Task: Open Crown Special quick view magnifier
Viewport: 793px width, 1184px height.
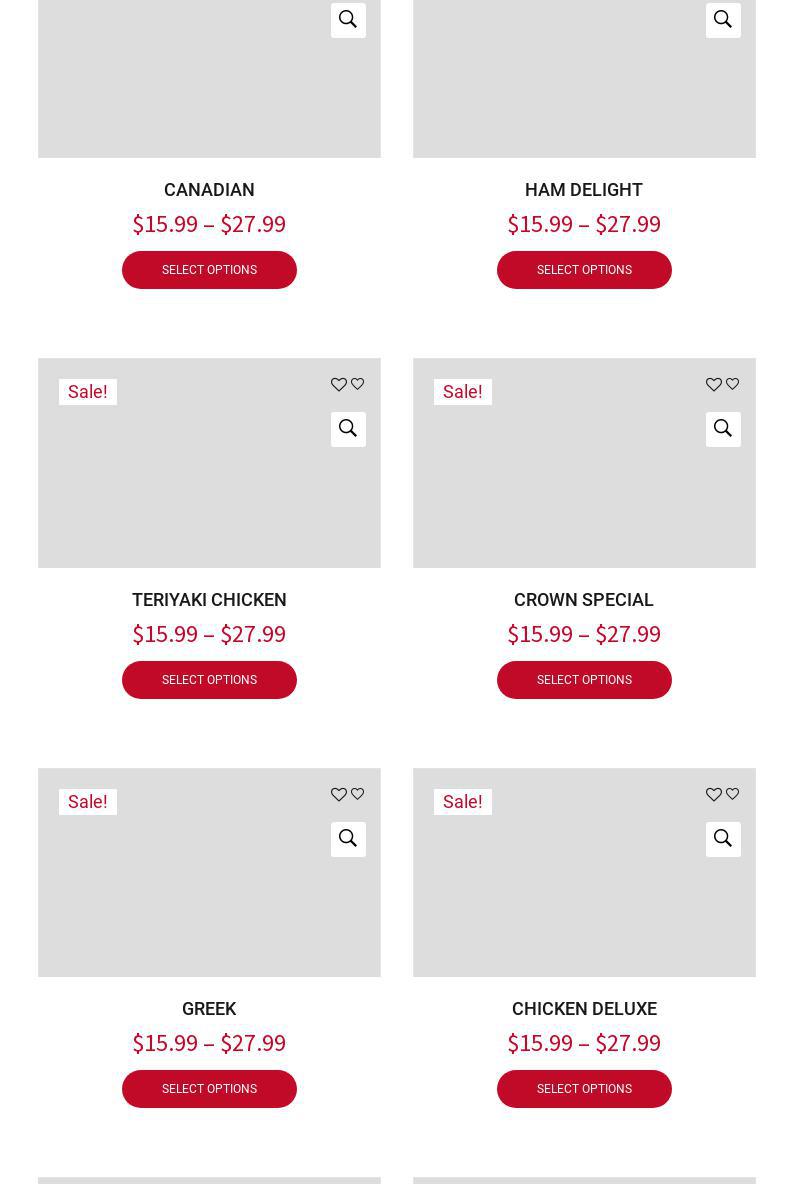Action: click(x=723, y=429)
